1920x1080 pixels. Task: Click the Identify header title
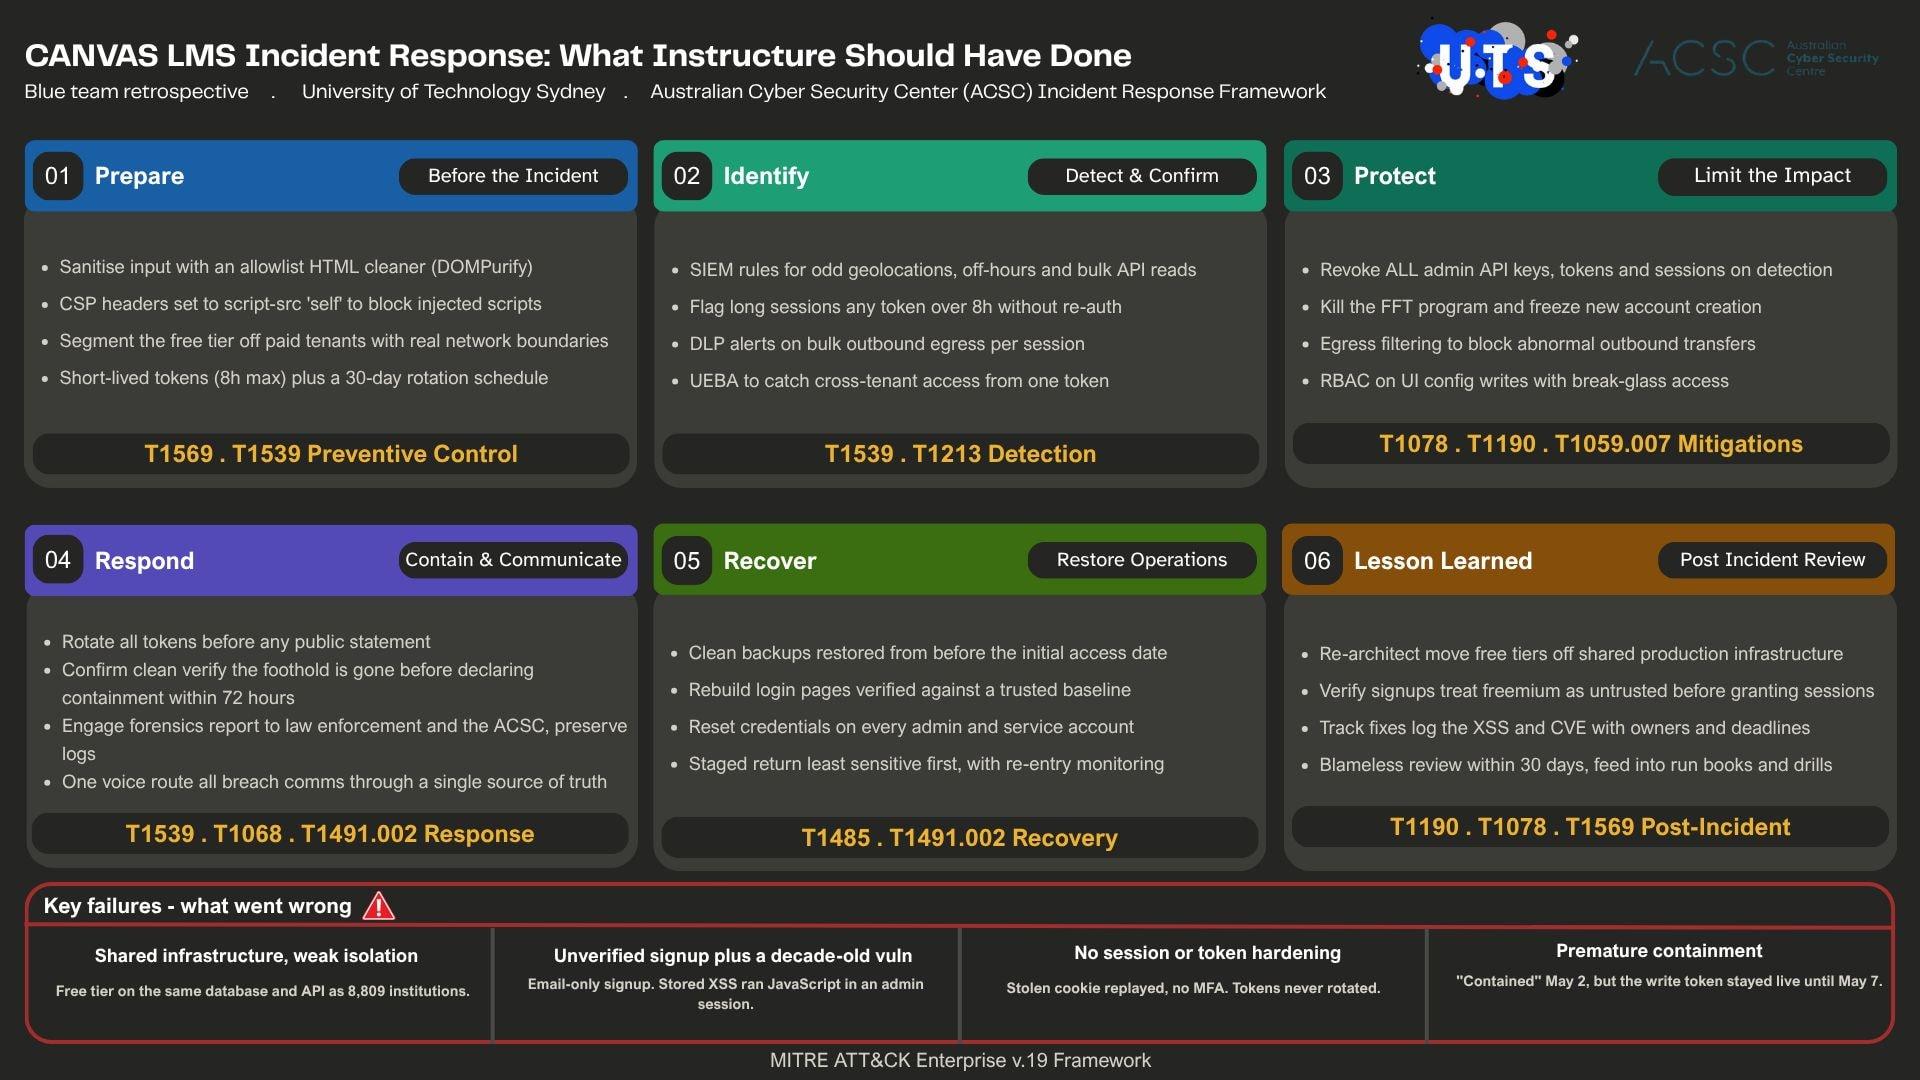point(766,176)
